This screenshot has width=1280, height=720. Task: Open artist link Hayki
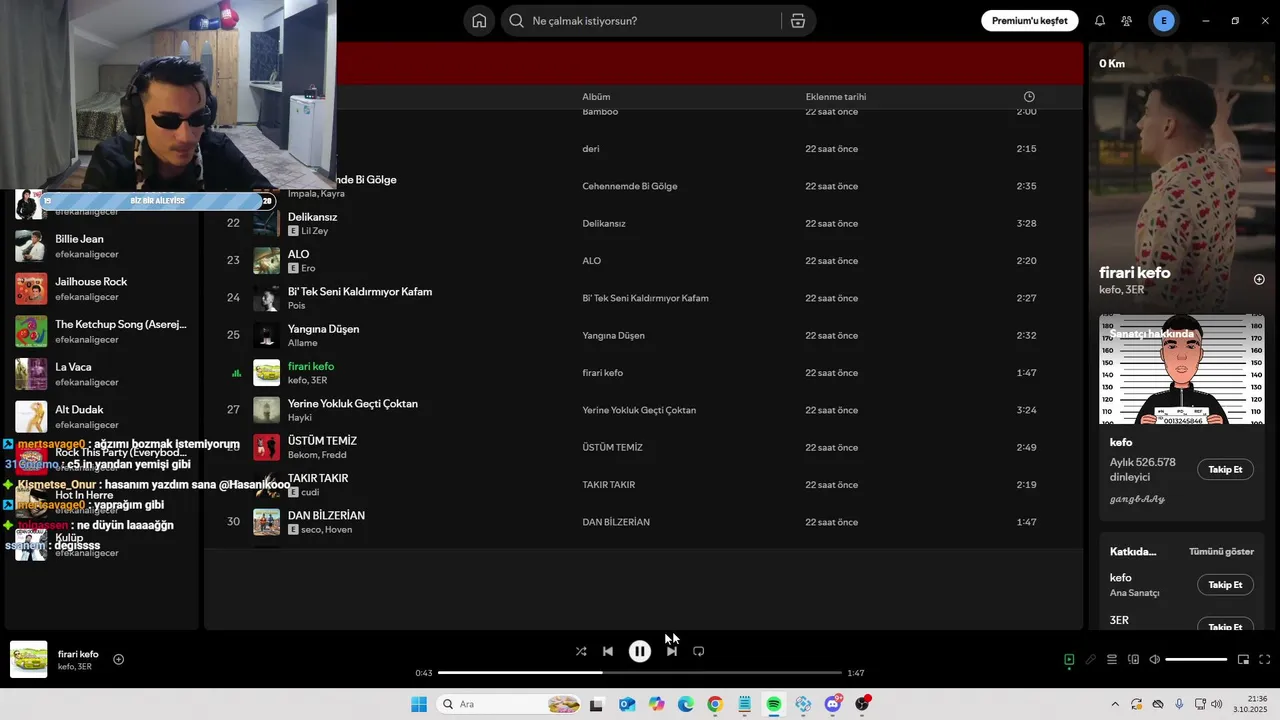pos(300,418)
